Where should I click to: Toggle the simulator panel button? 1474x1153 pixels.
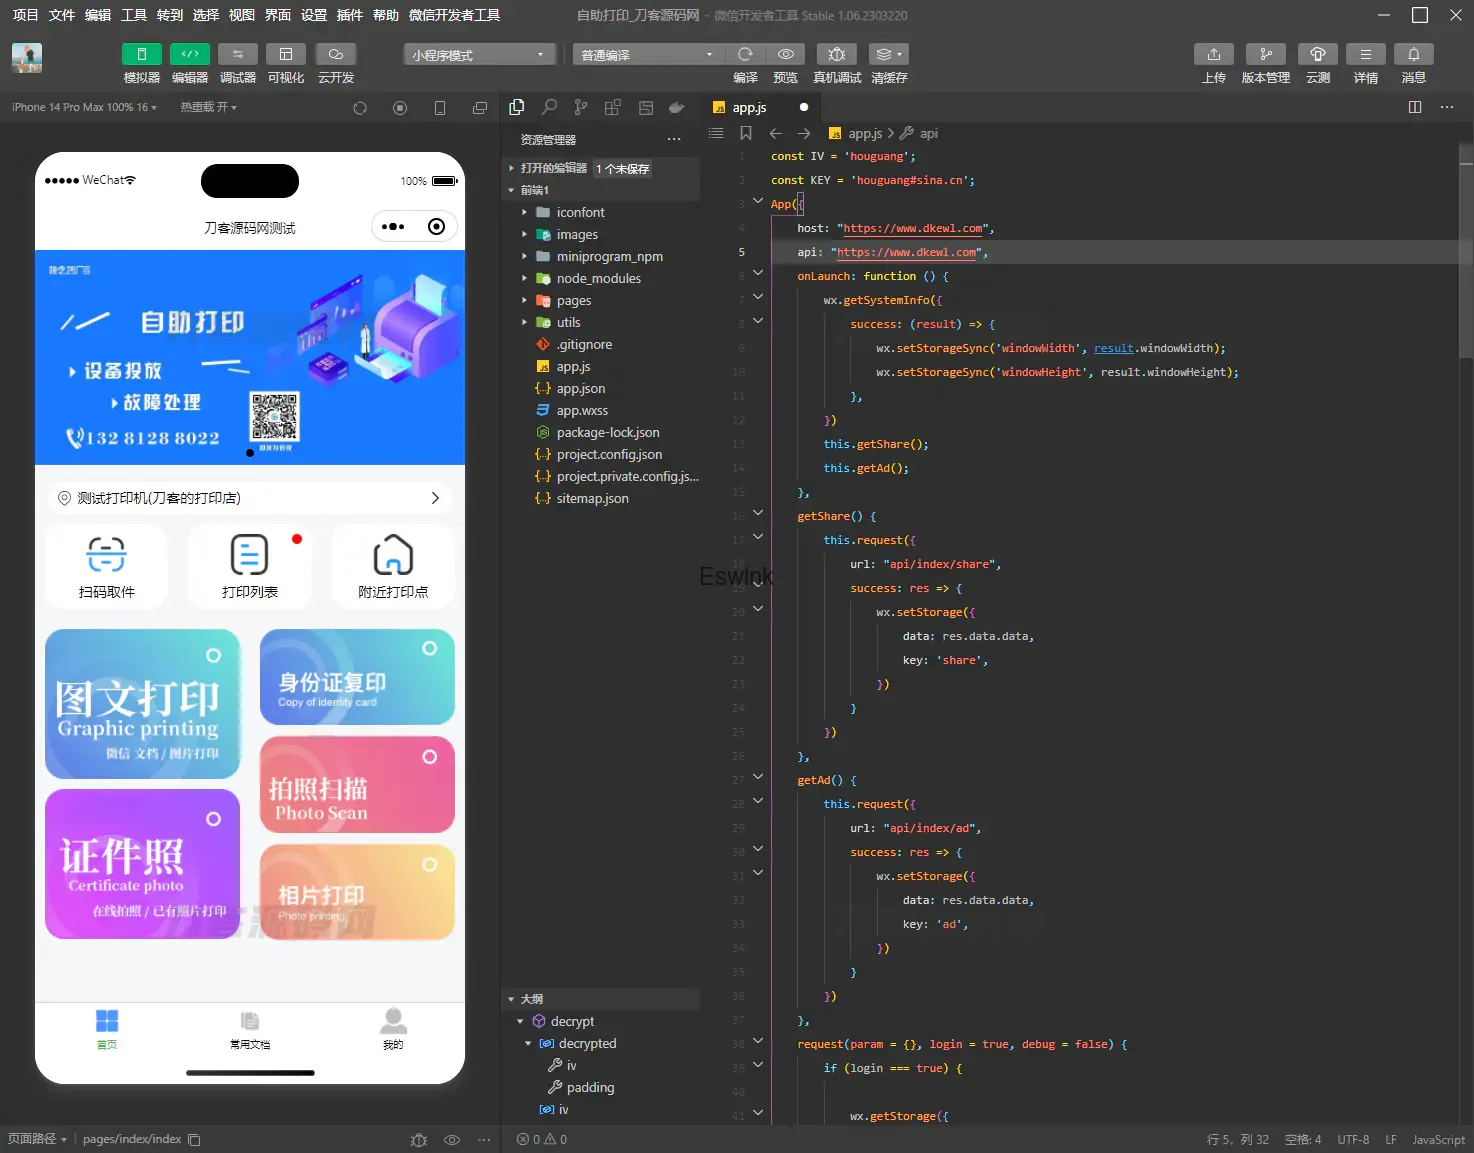coord(141,54)
